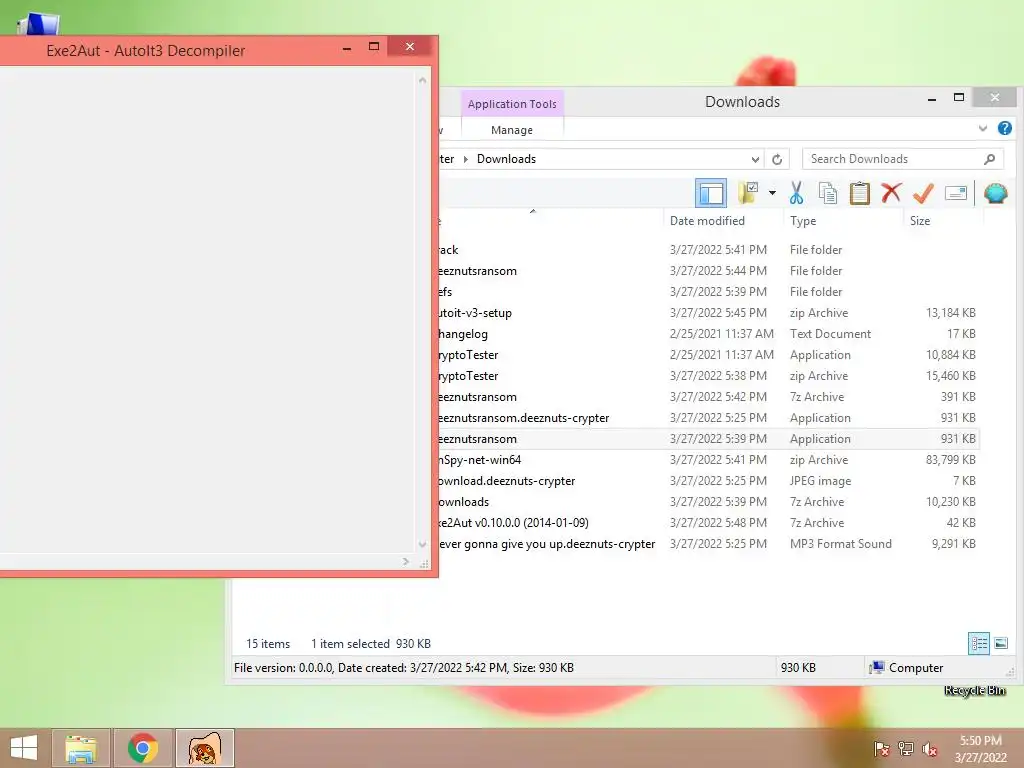Open the folder options dropdown arrow
The height and width of the screenshot is (768, 1024).
pyautogui.click(x=772, y=193)
